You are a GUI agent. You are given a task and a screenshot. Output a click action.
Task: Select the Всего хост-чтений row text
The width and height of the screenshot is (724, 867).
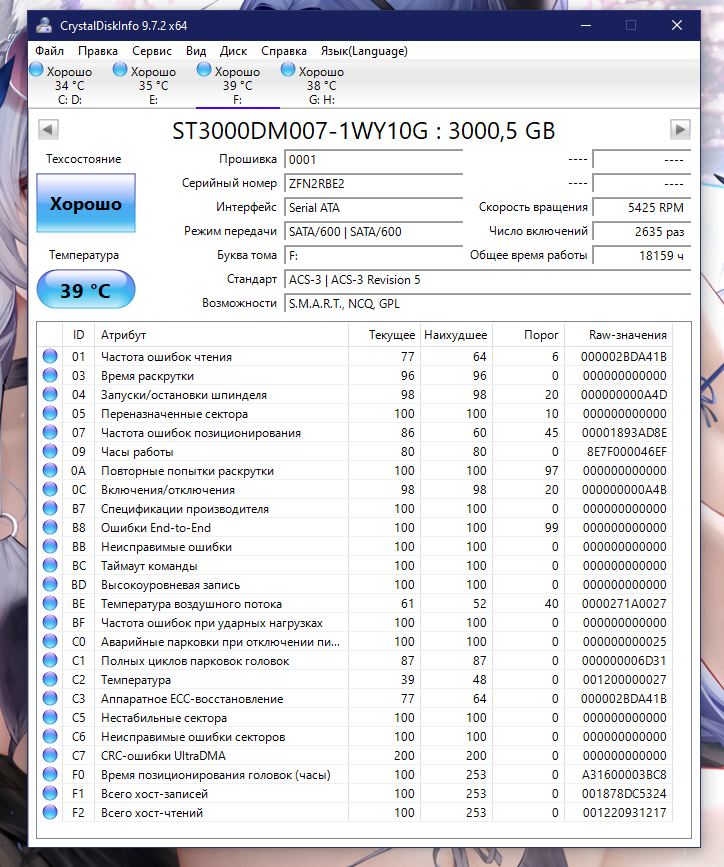(x=152, y=812)
